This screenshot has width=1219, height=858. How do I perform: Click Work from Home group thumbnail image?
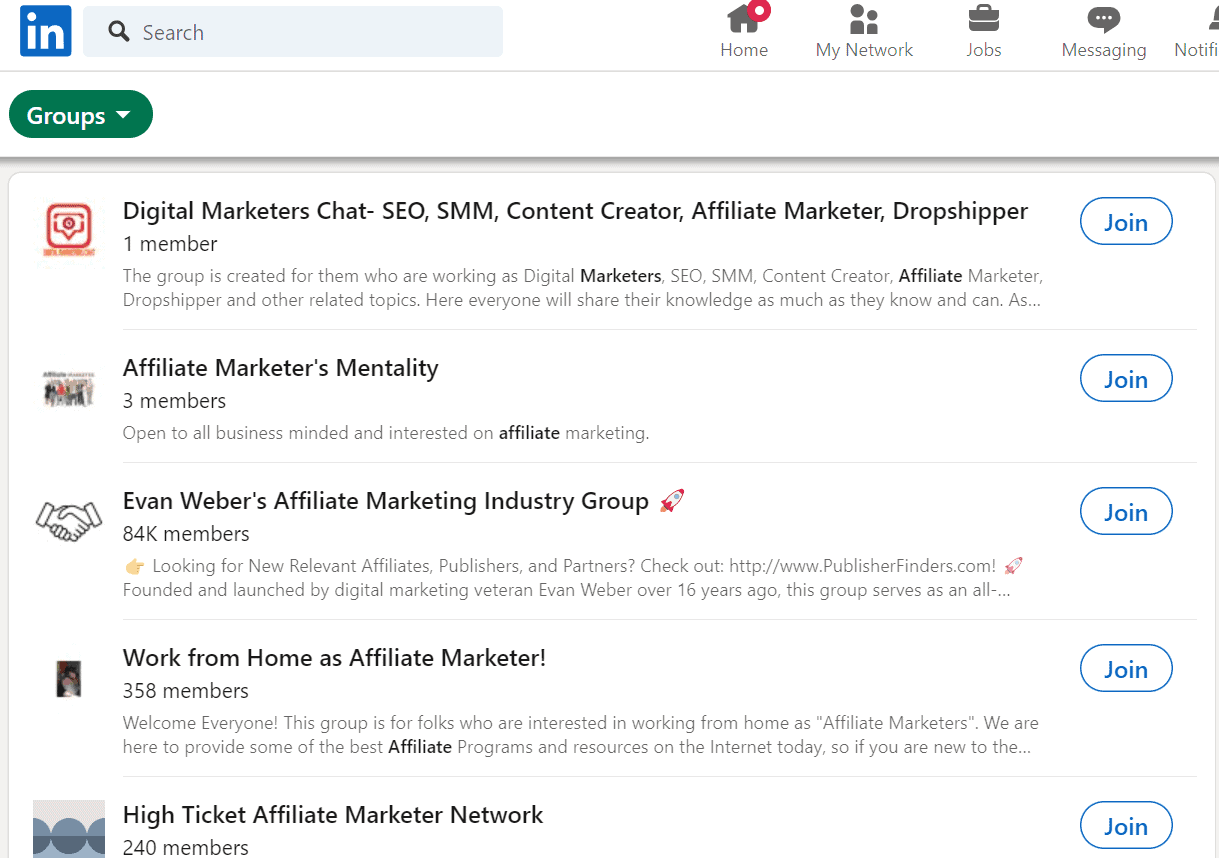(x=68, y=679)
